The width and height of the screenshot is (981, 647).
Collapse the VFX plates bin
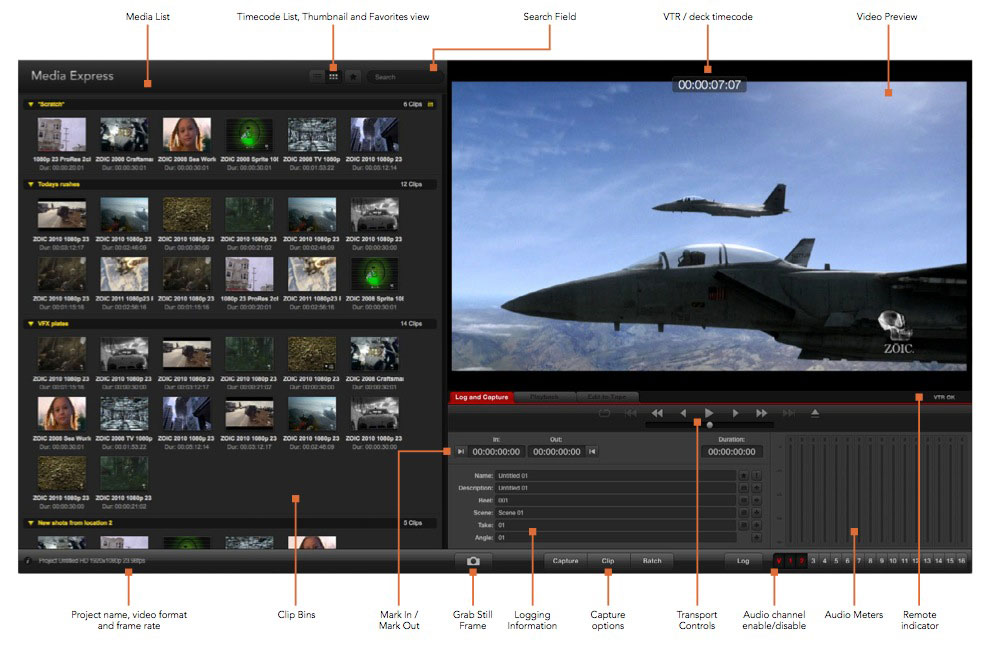[x=31, y=324]
